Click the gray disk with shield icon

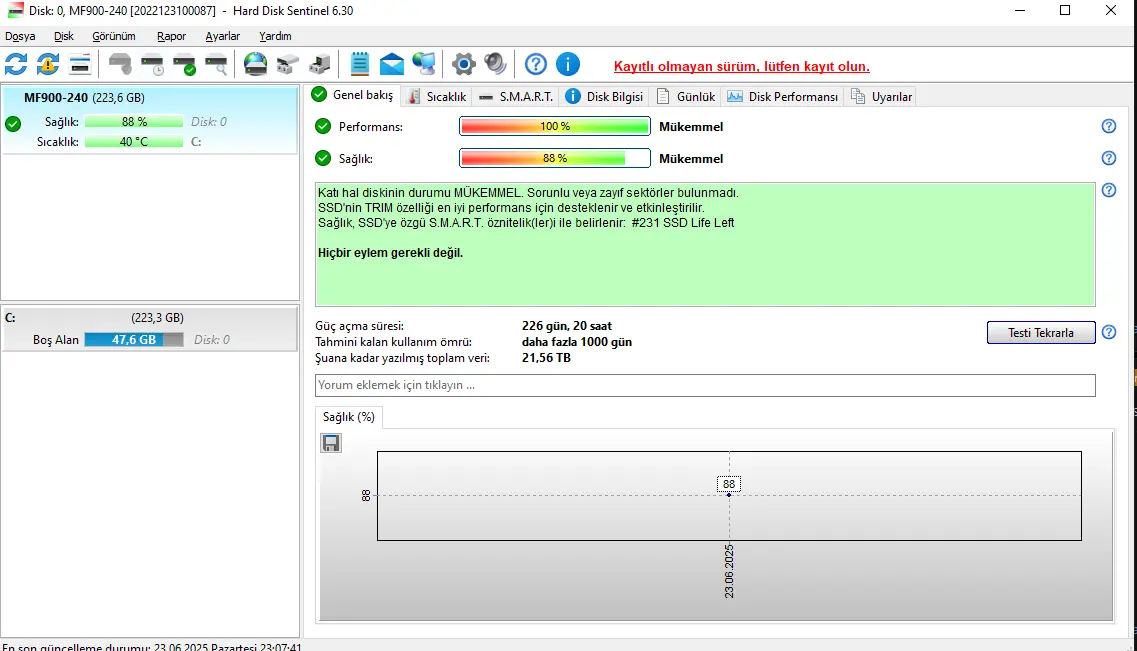click(120, 65)
